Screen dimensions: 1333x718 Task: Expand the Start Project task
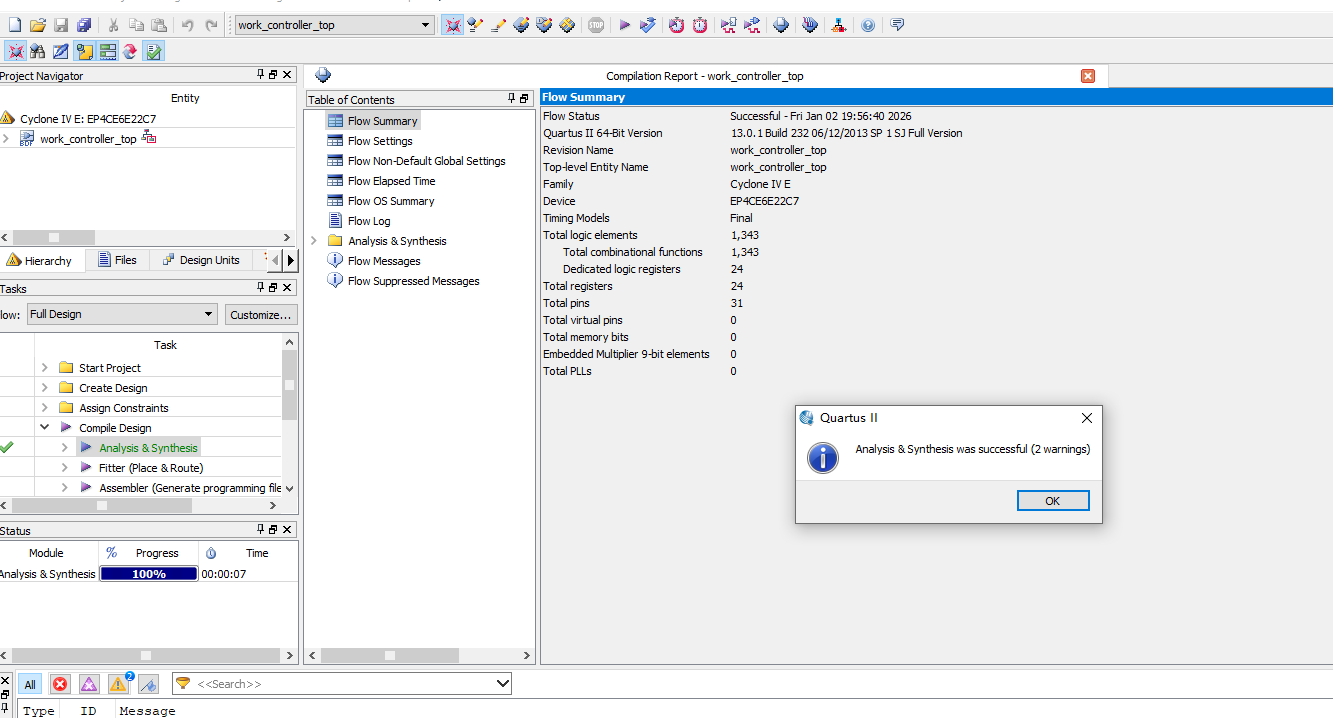click(x=45, y=368)
